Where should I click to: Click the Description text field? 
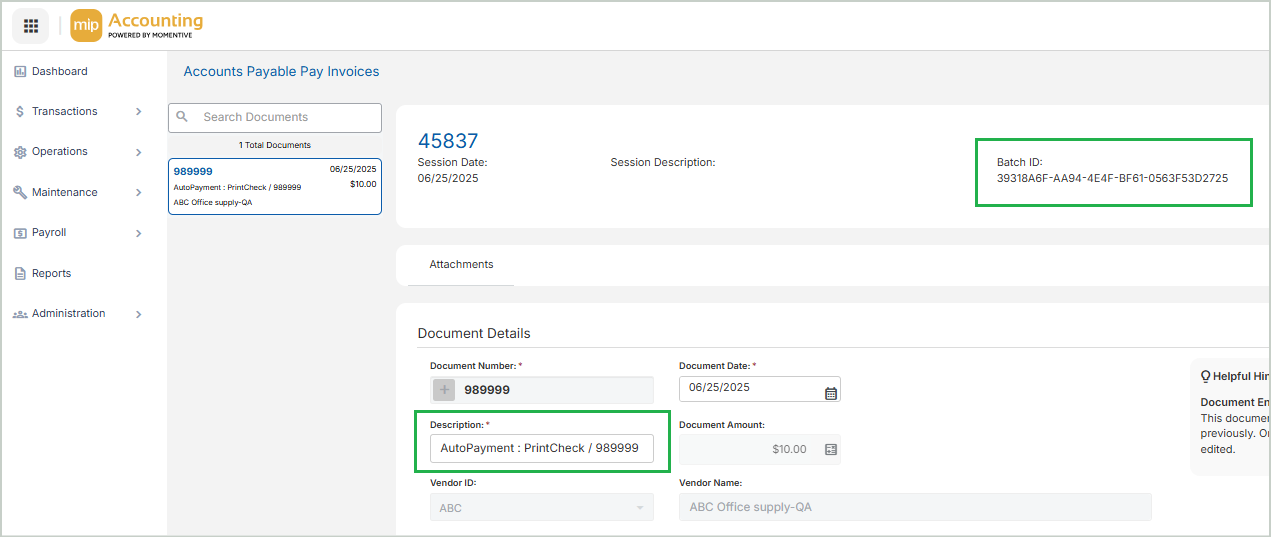pos(540,448)
